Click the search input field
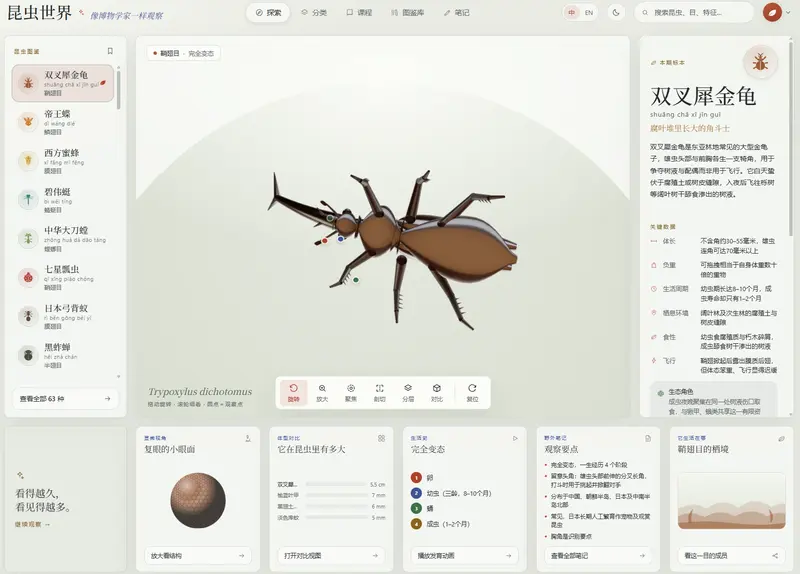This screenshot has height=574, width=800. point(694,13)
